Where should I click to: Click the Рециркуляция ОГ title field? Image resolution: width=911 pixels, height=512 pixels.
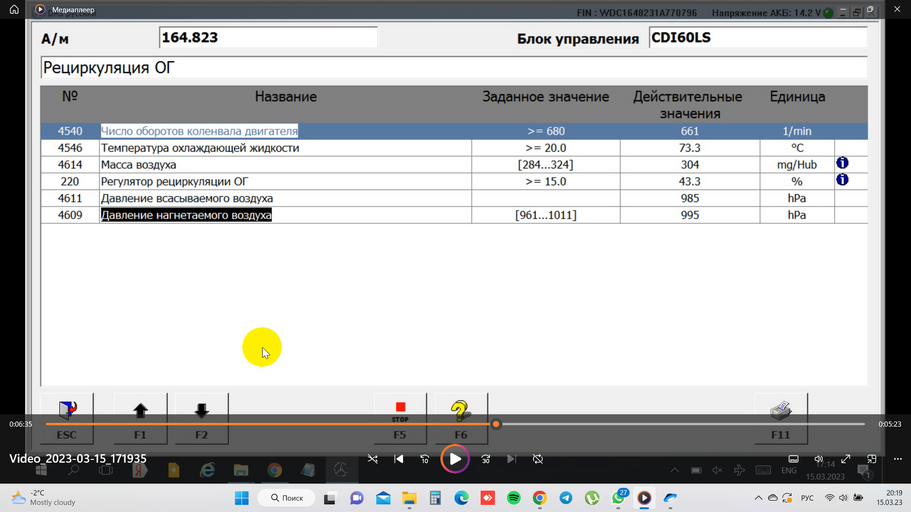(454, 67)
